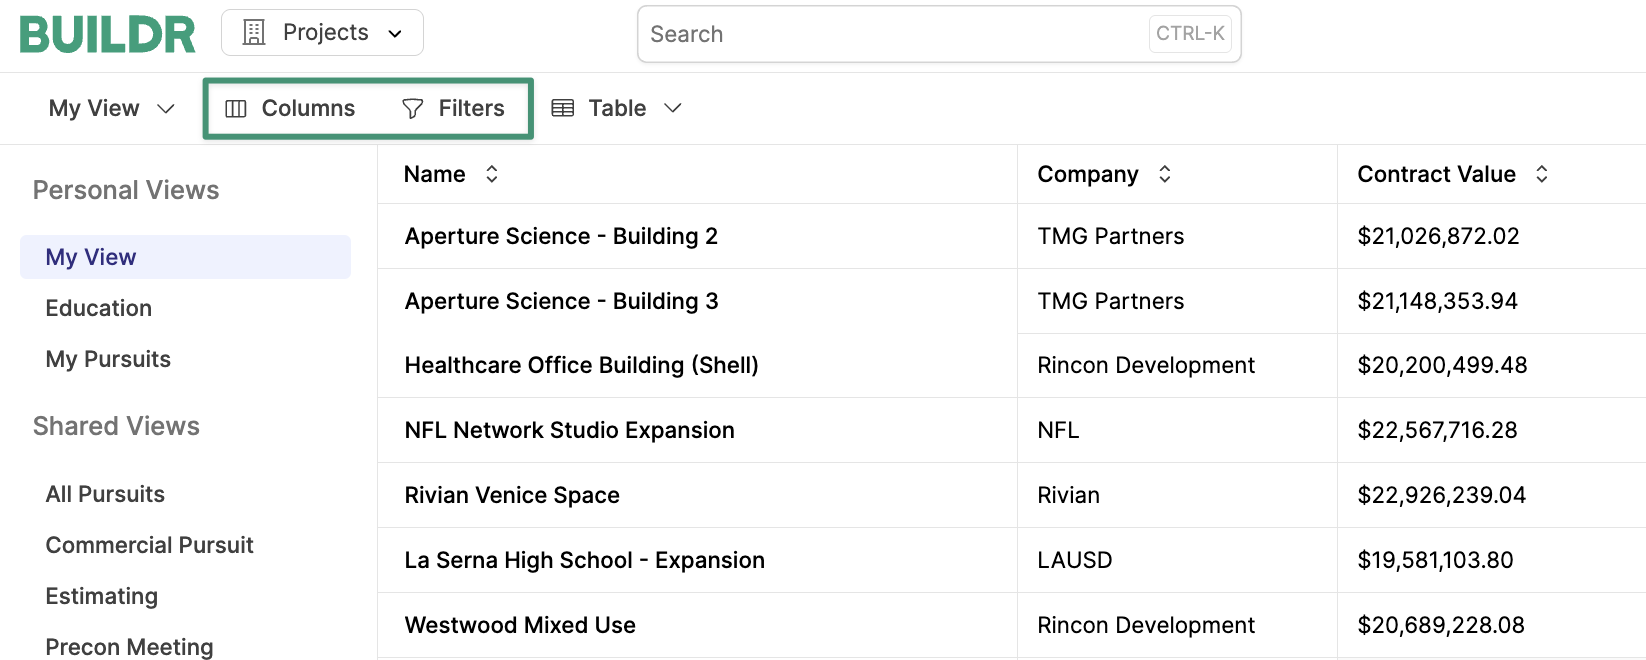
Task: Open Aperture Science - Building 2 project
Action: [561, 236]
